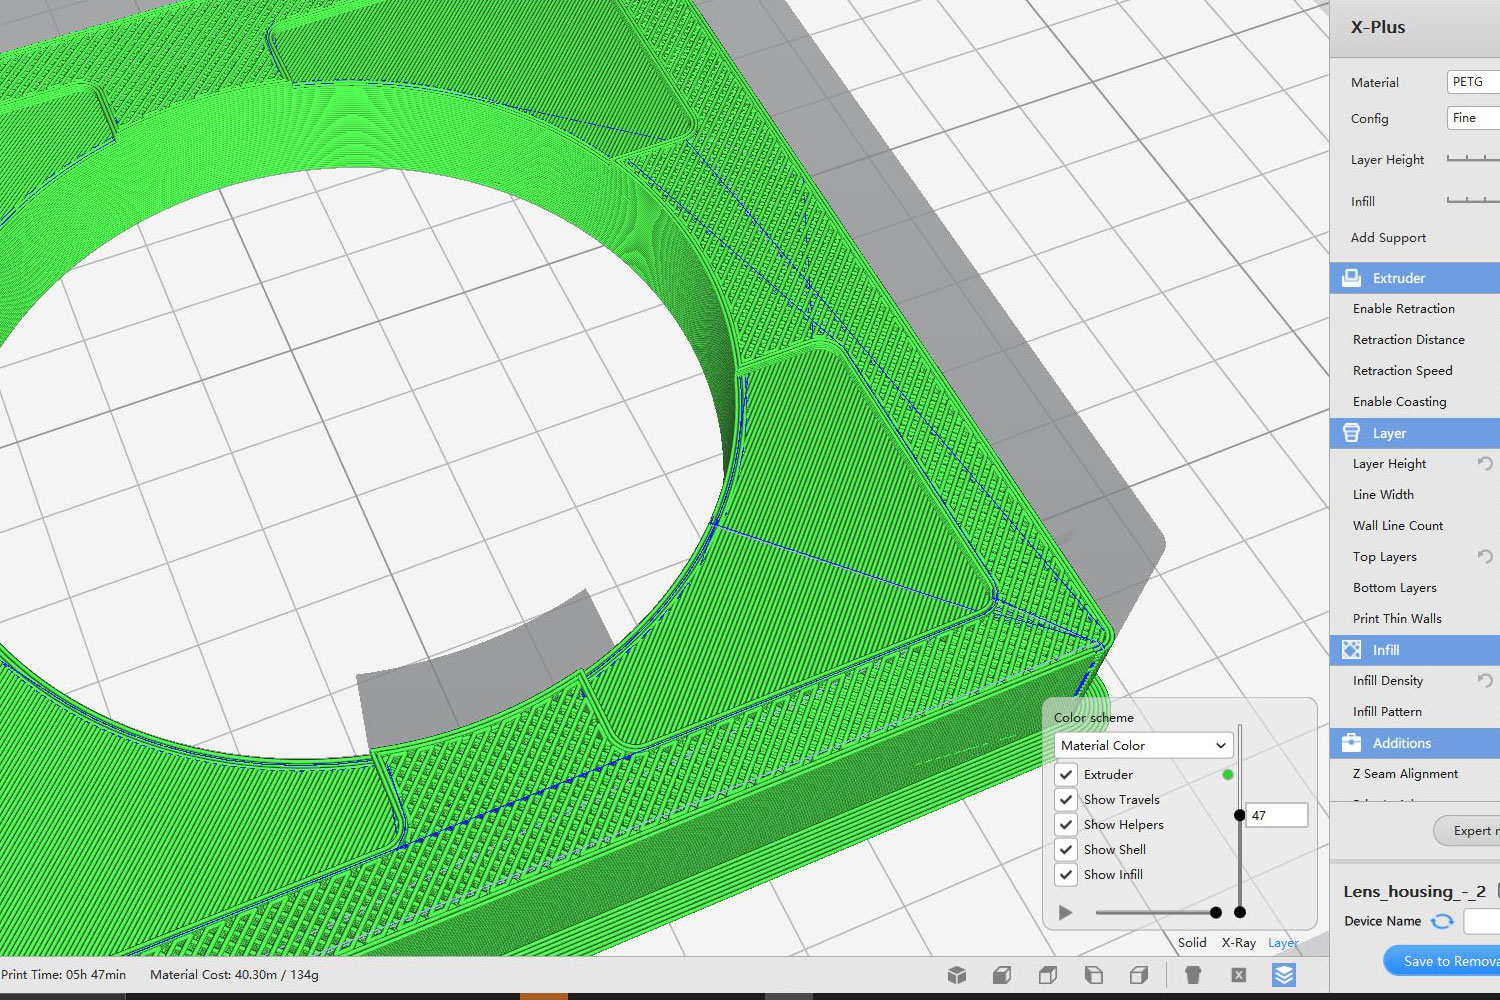
Task: Click the vertical layer slider's top handle
Action: click(x=1240, y=815)
